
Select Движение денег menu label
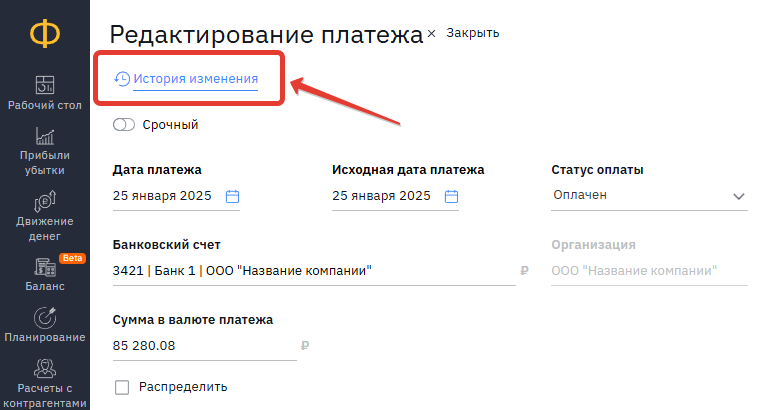click(x=45, y=228)
